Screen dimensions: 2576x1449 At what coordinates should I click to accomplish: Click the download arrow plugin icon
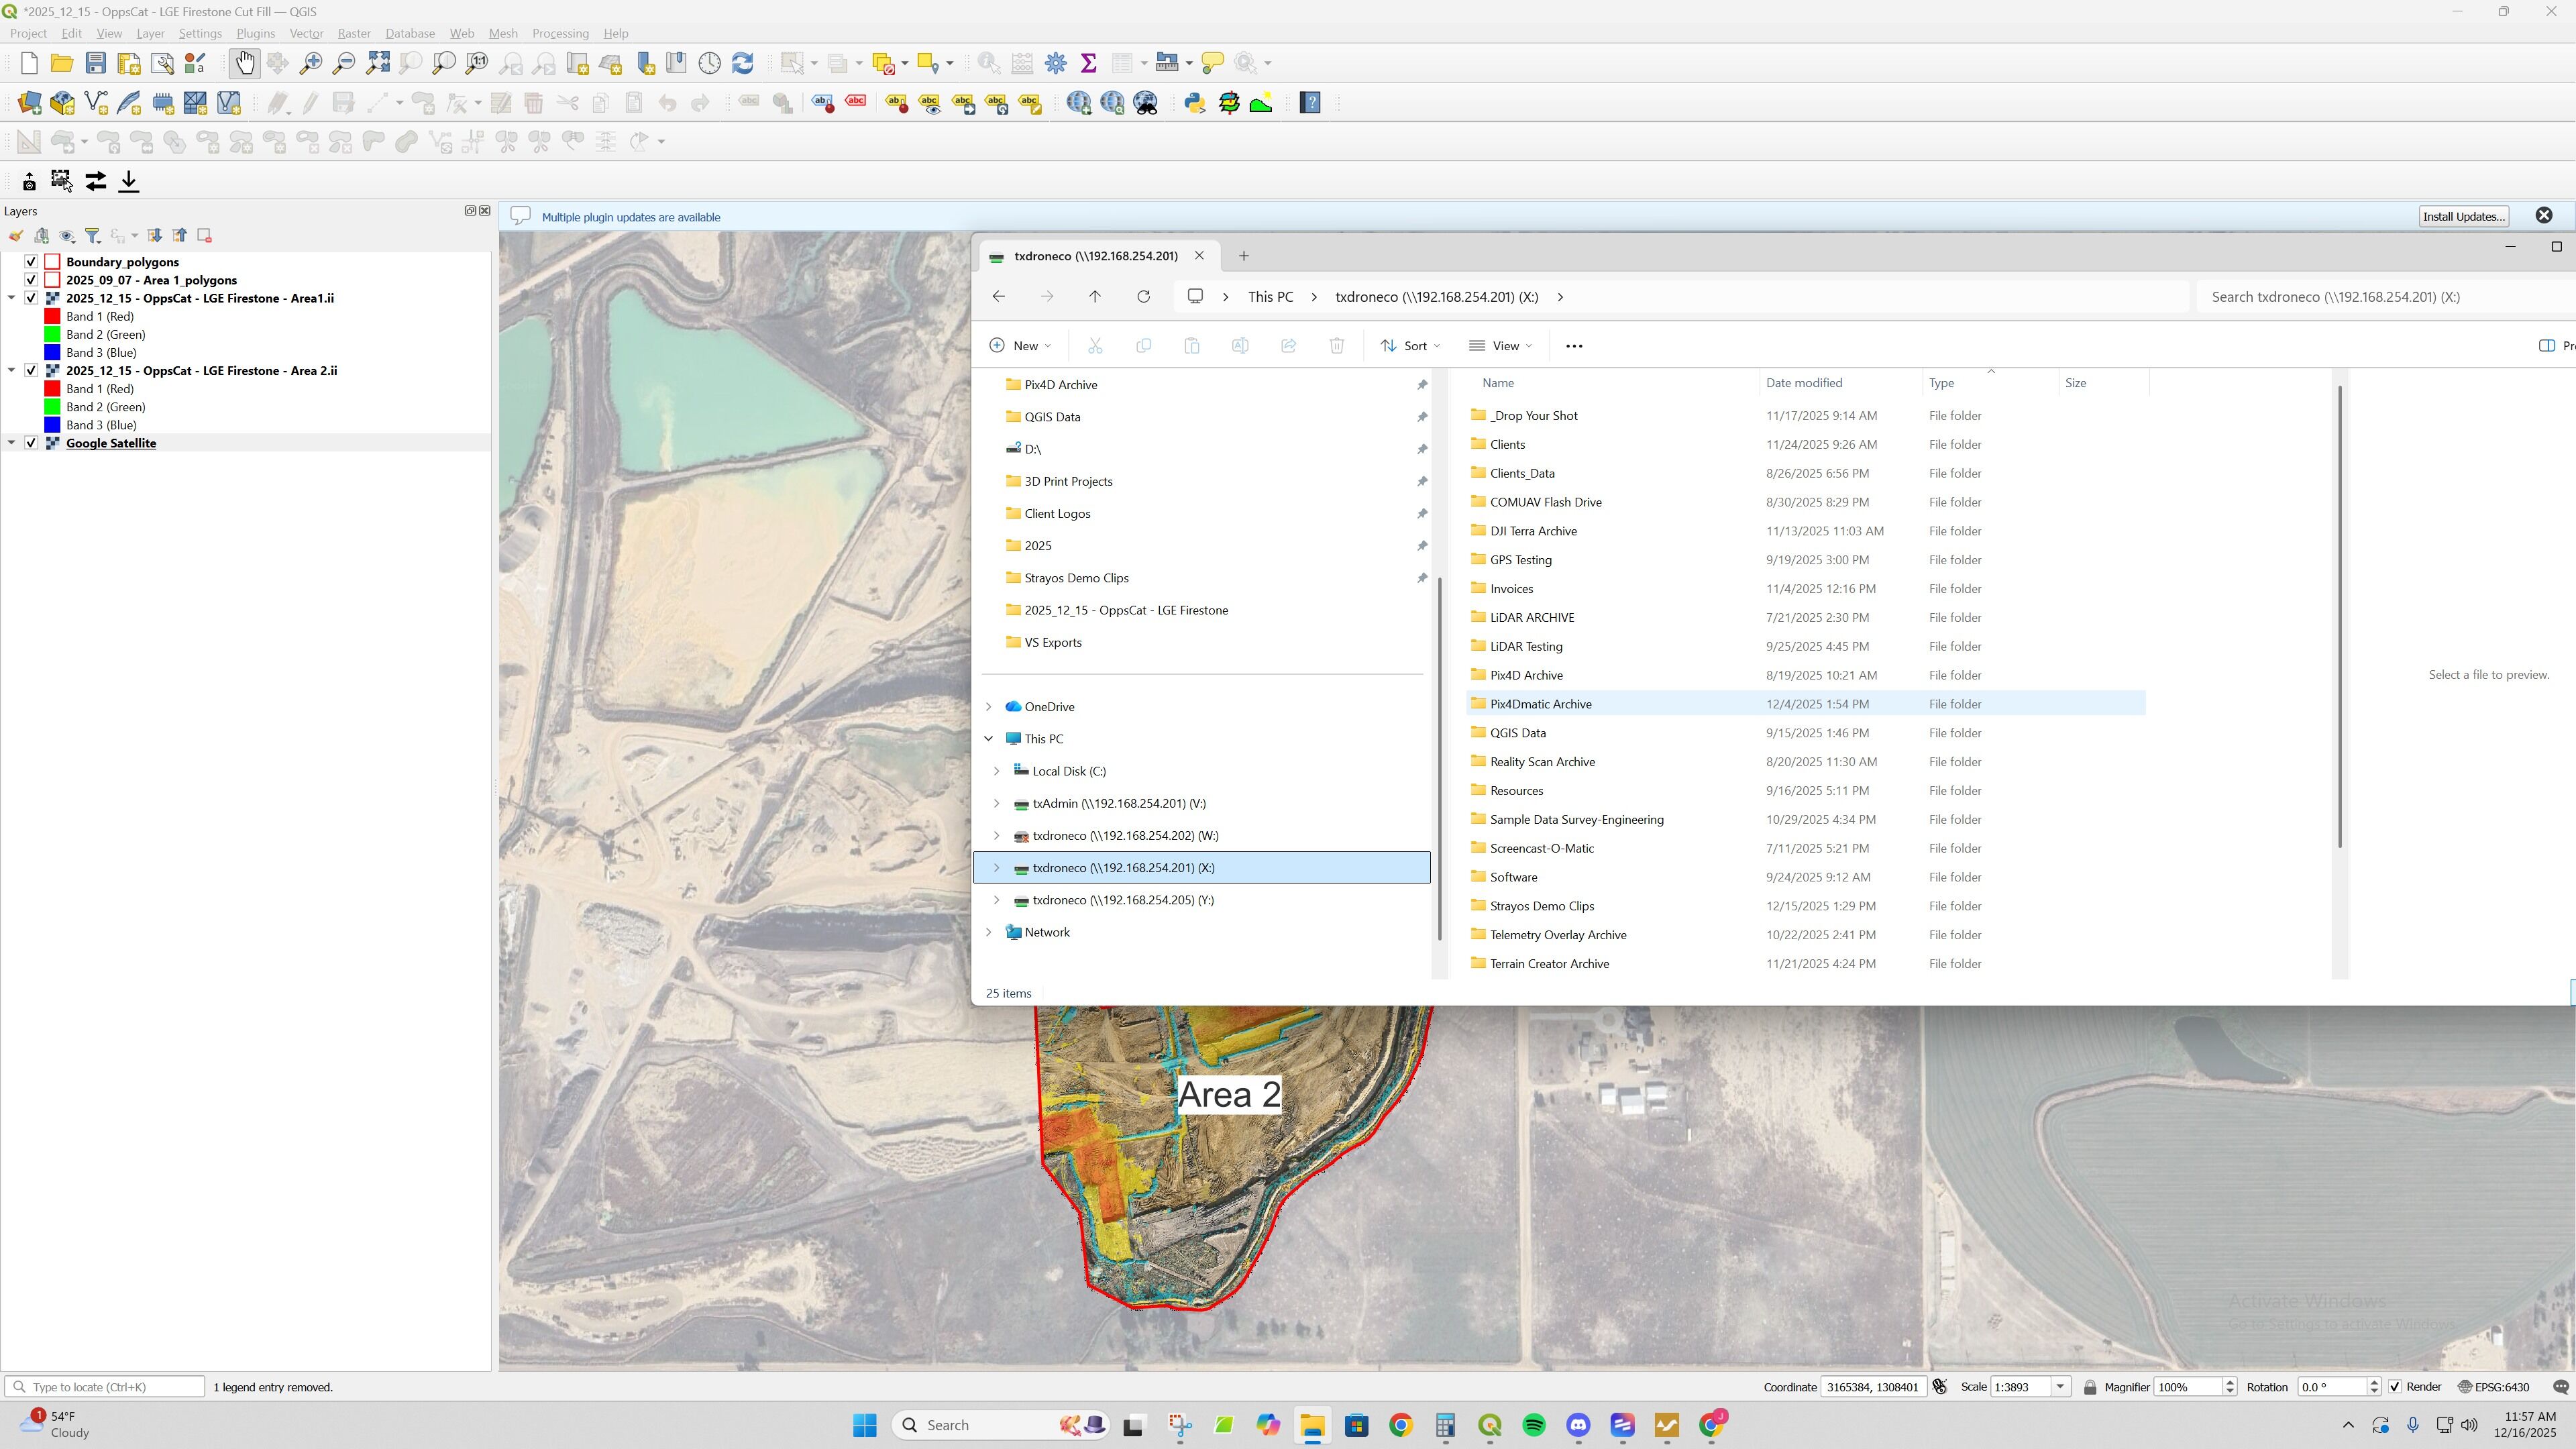pos(129,181)
